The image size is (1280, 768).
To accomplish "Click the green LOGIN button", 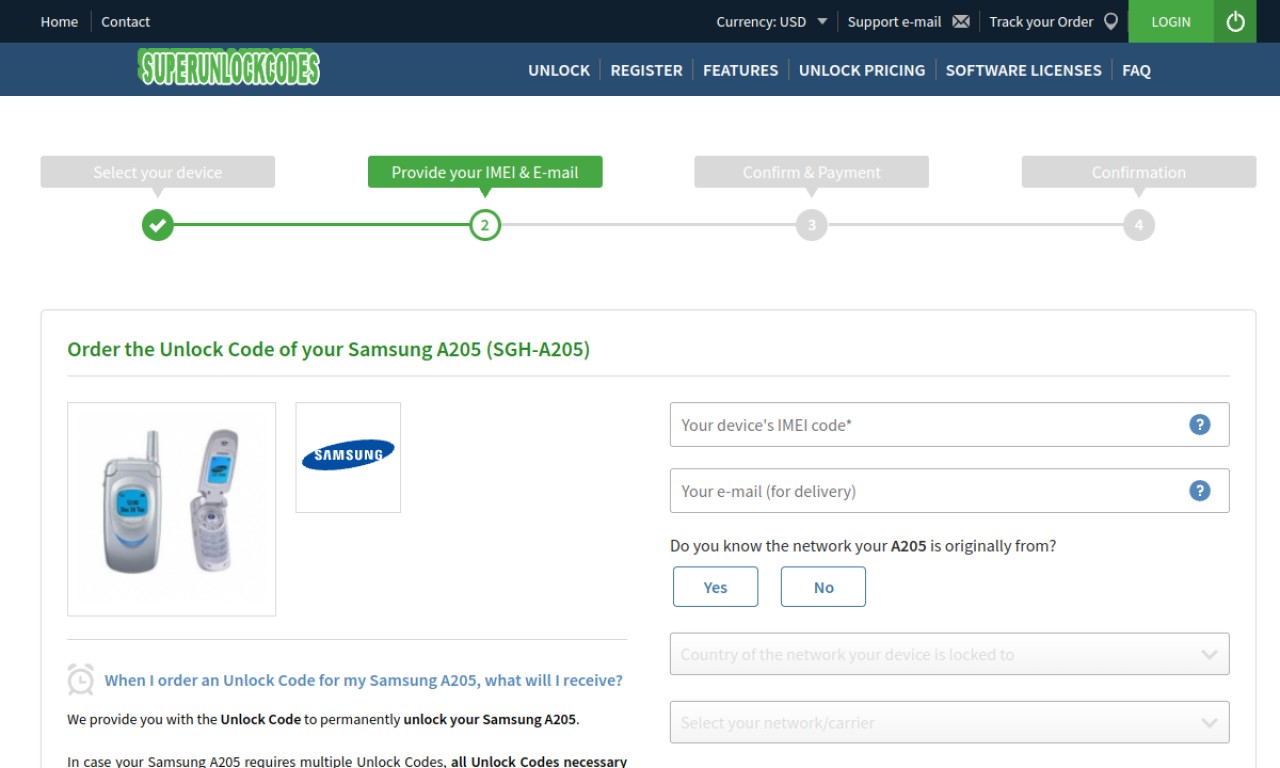I will point(1171,21).
